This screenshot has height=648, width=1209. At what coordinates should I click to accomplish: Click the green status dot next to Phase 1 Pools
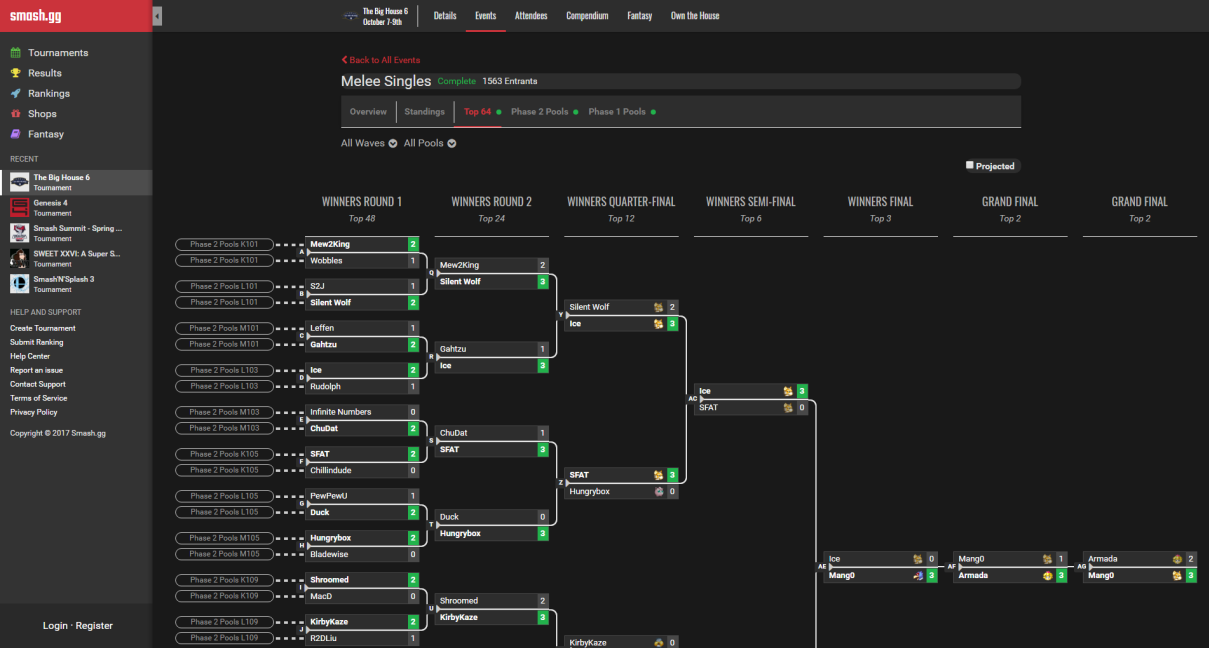tap(653, 112)
